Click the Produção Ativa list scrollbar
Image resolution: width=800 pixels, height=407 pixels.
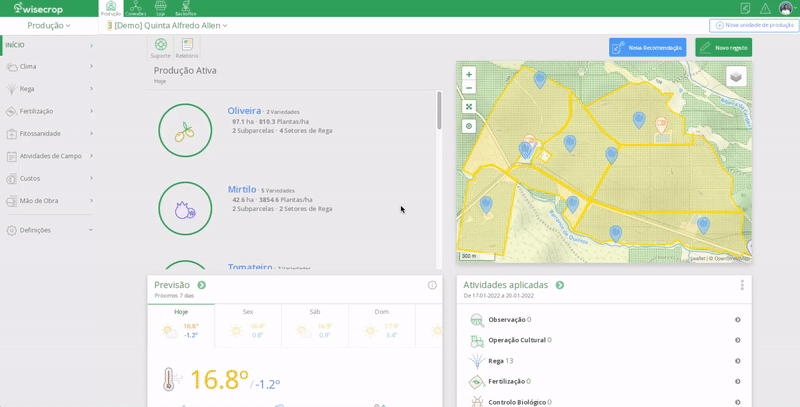[439, 110]
